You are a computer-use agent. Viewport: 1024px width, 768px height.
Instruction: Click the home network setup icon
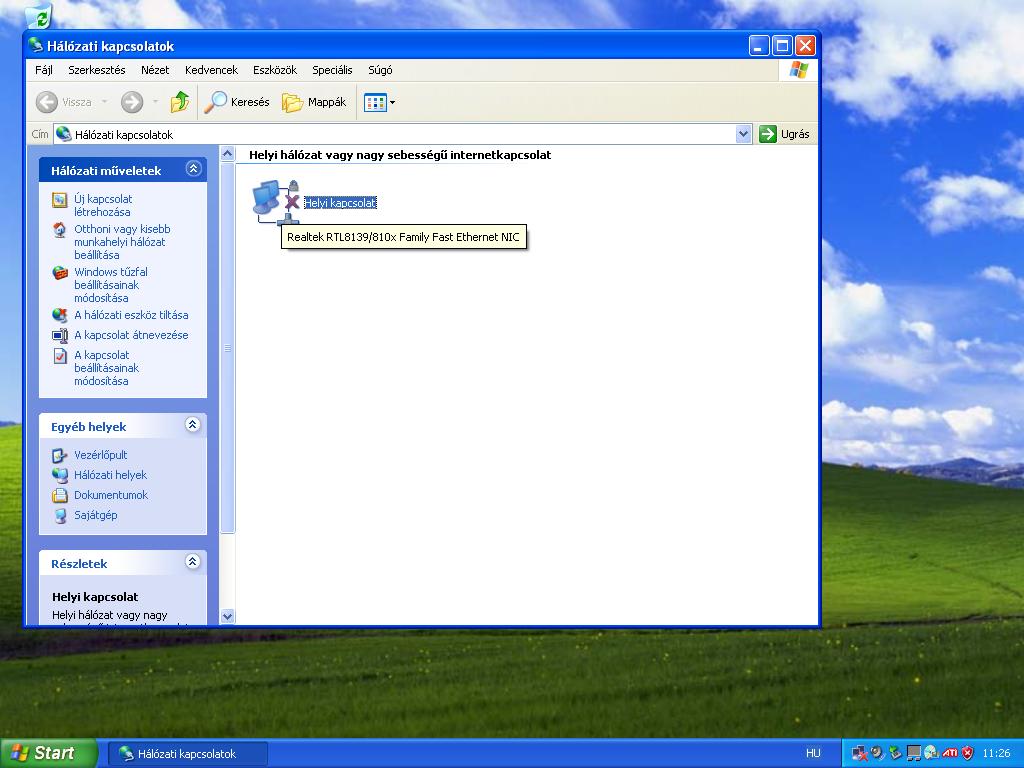59,230
